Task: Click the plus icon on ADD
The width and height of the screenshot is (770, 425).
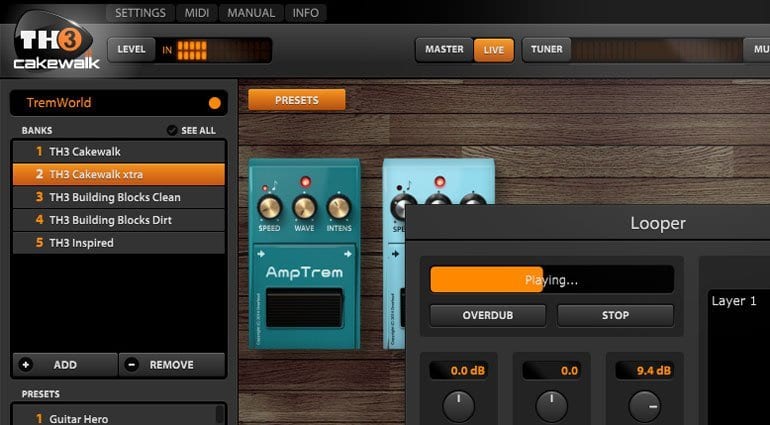Action: [26, 365]
